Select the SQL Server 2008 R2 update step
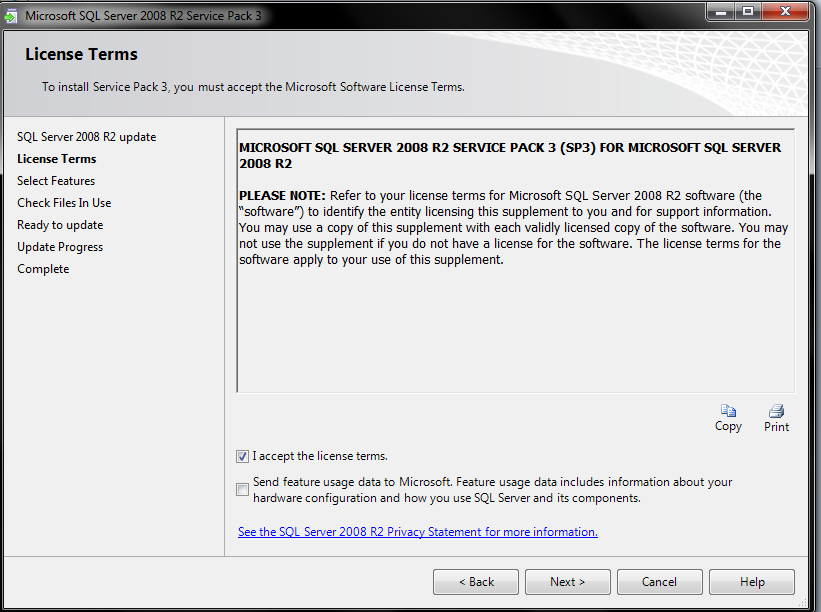This screenshot has height=612, width=821. tap(86, 137)
